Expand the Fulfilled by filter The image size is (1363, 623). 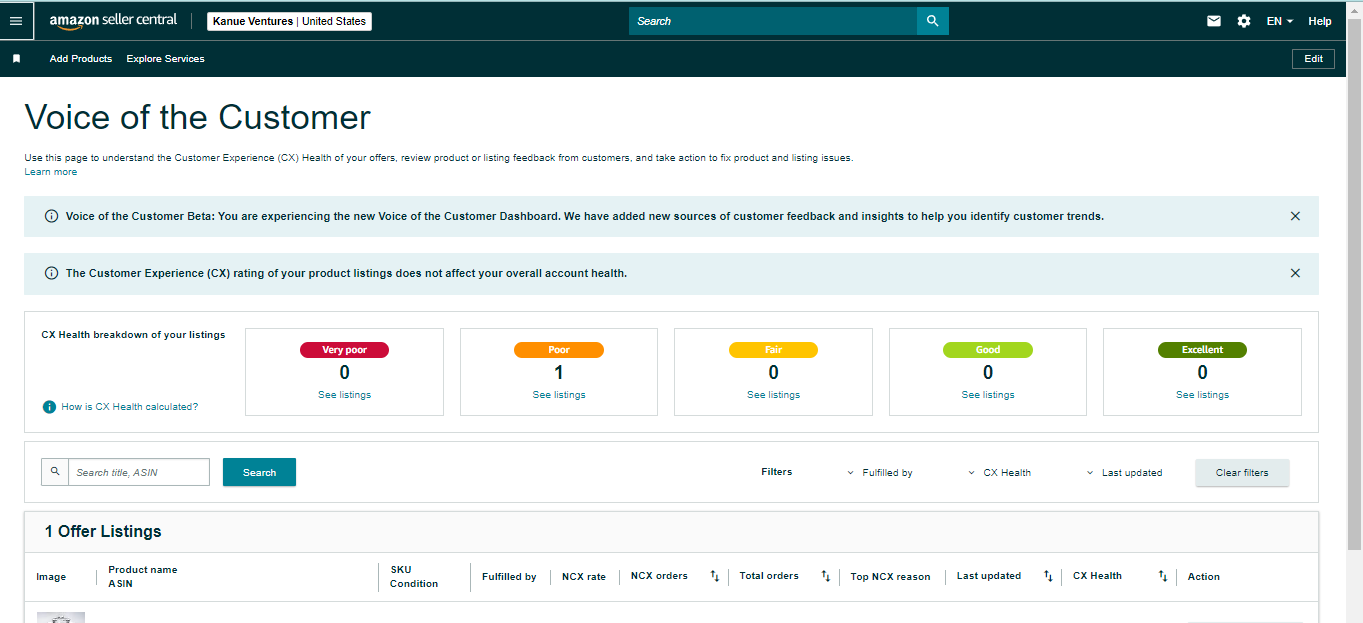pos(880,473)
